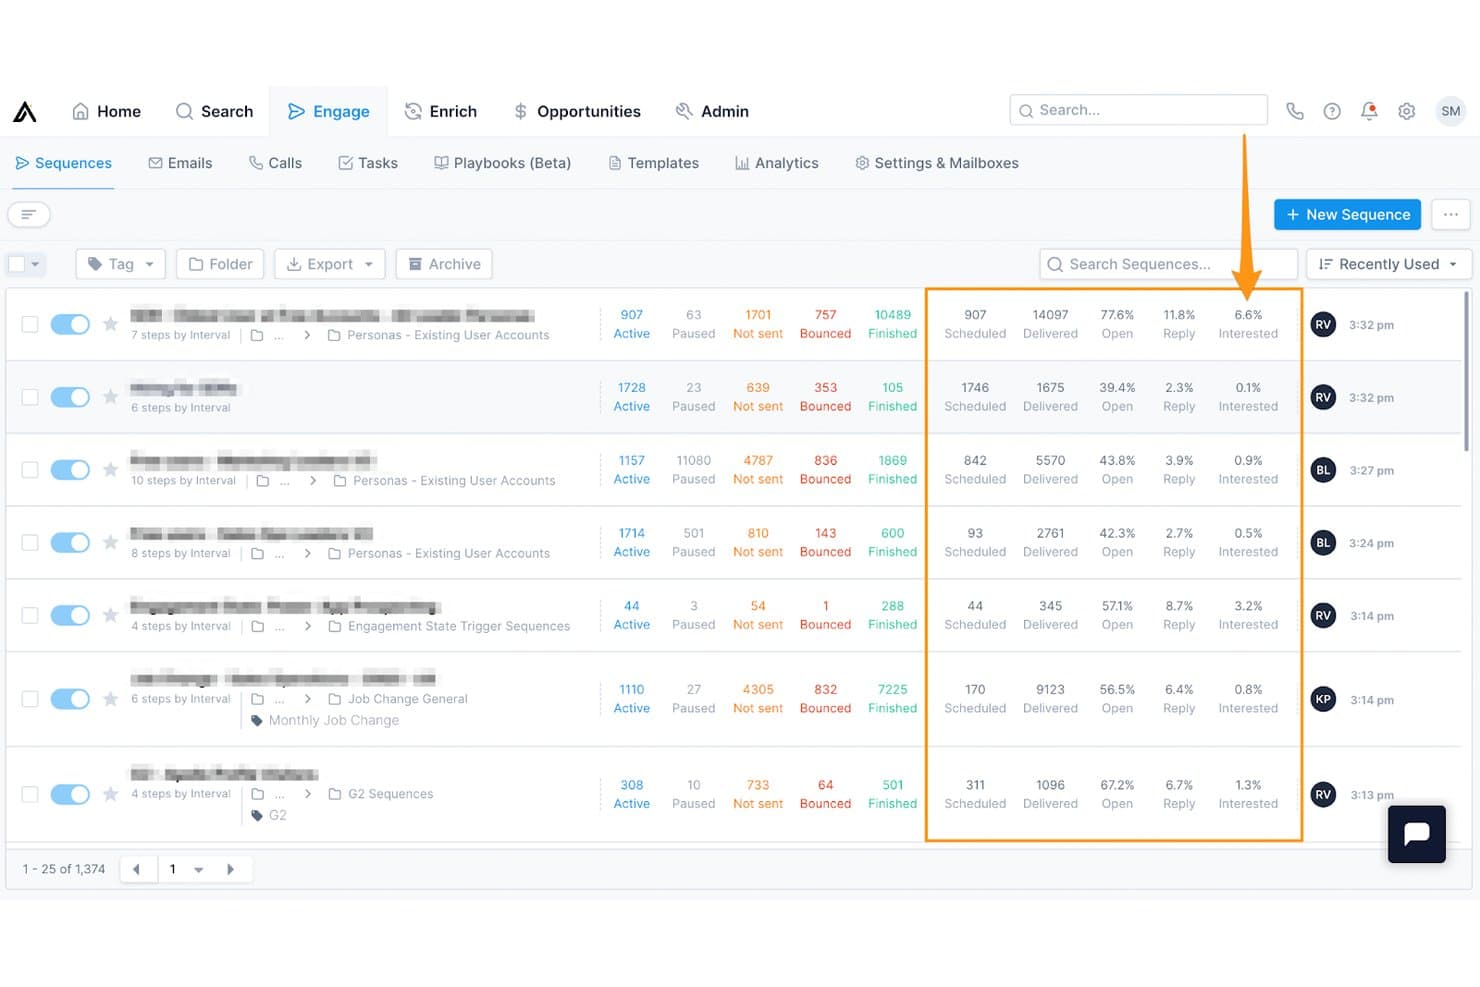The image size is (1480, 987).
Task: Click the New Sequence button
Action: click(1347, 214)
